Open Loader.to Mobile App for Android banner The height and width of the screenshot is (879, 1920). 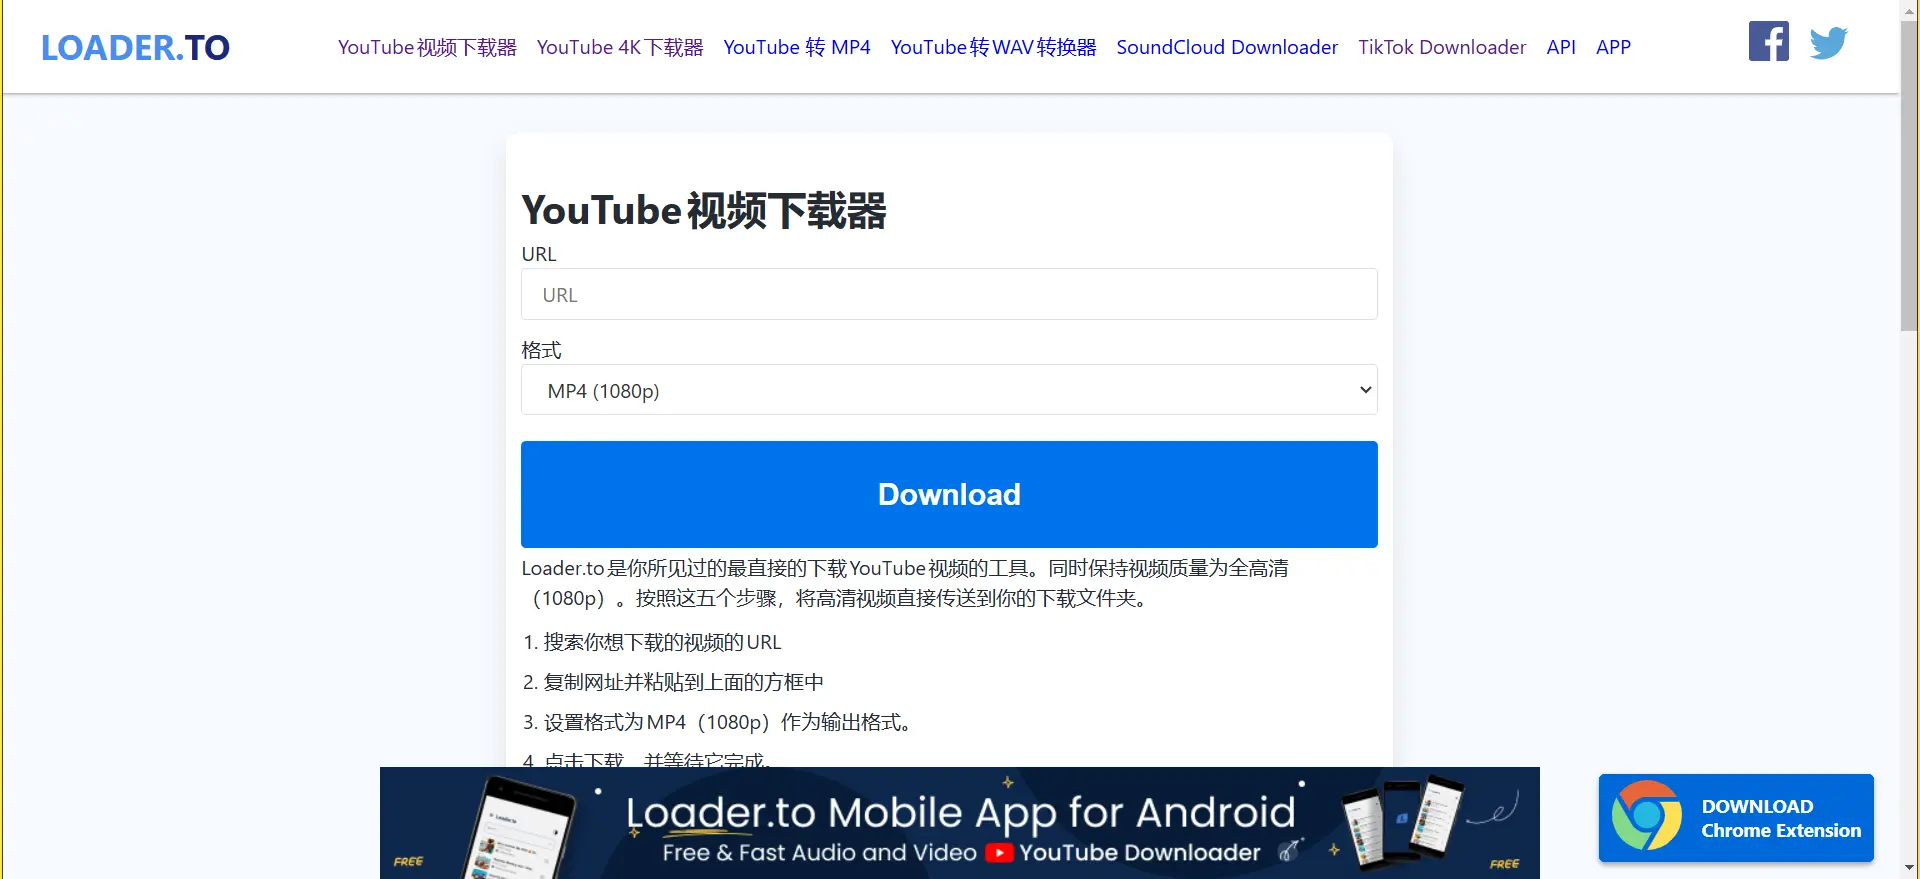[x=960, y=823]
